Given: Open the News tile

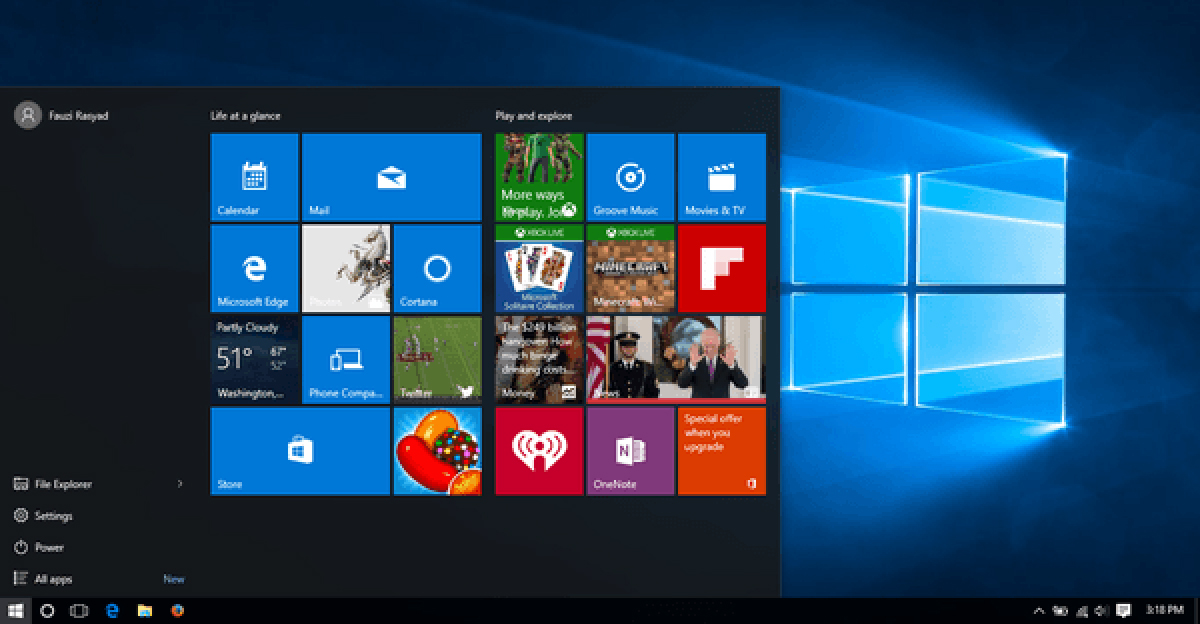Looking at the screenshot, I should point(676,359).
